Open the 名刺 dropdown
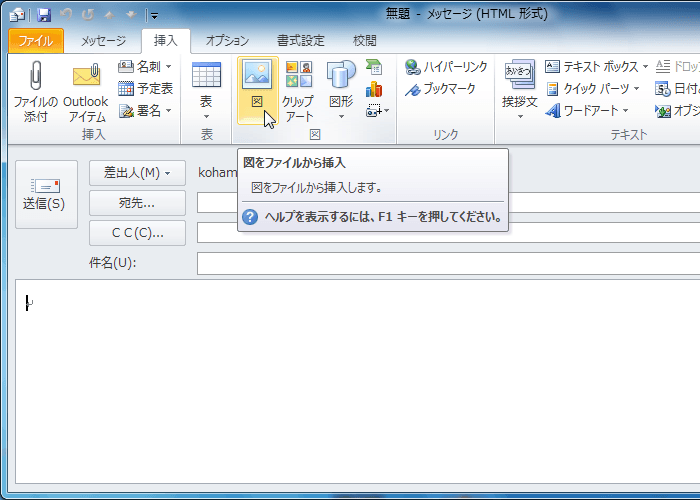Viewport: 700px width, 500px height. coord(145,67)
